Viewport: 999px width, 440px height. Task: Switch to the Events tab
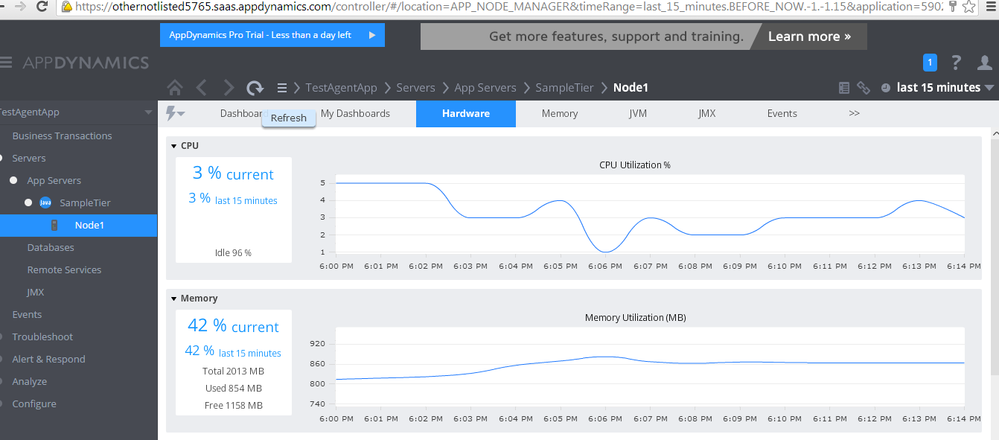tap(782, 113)
